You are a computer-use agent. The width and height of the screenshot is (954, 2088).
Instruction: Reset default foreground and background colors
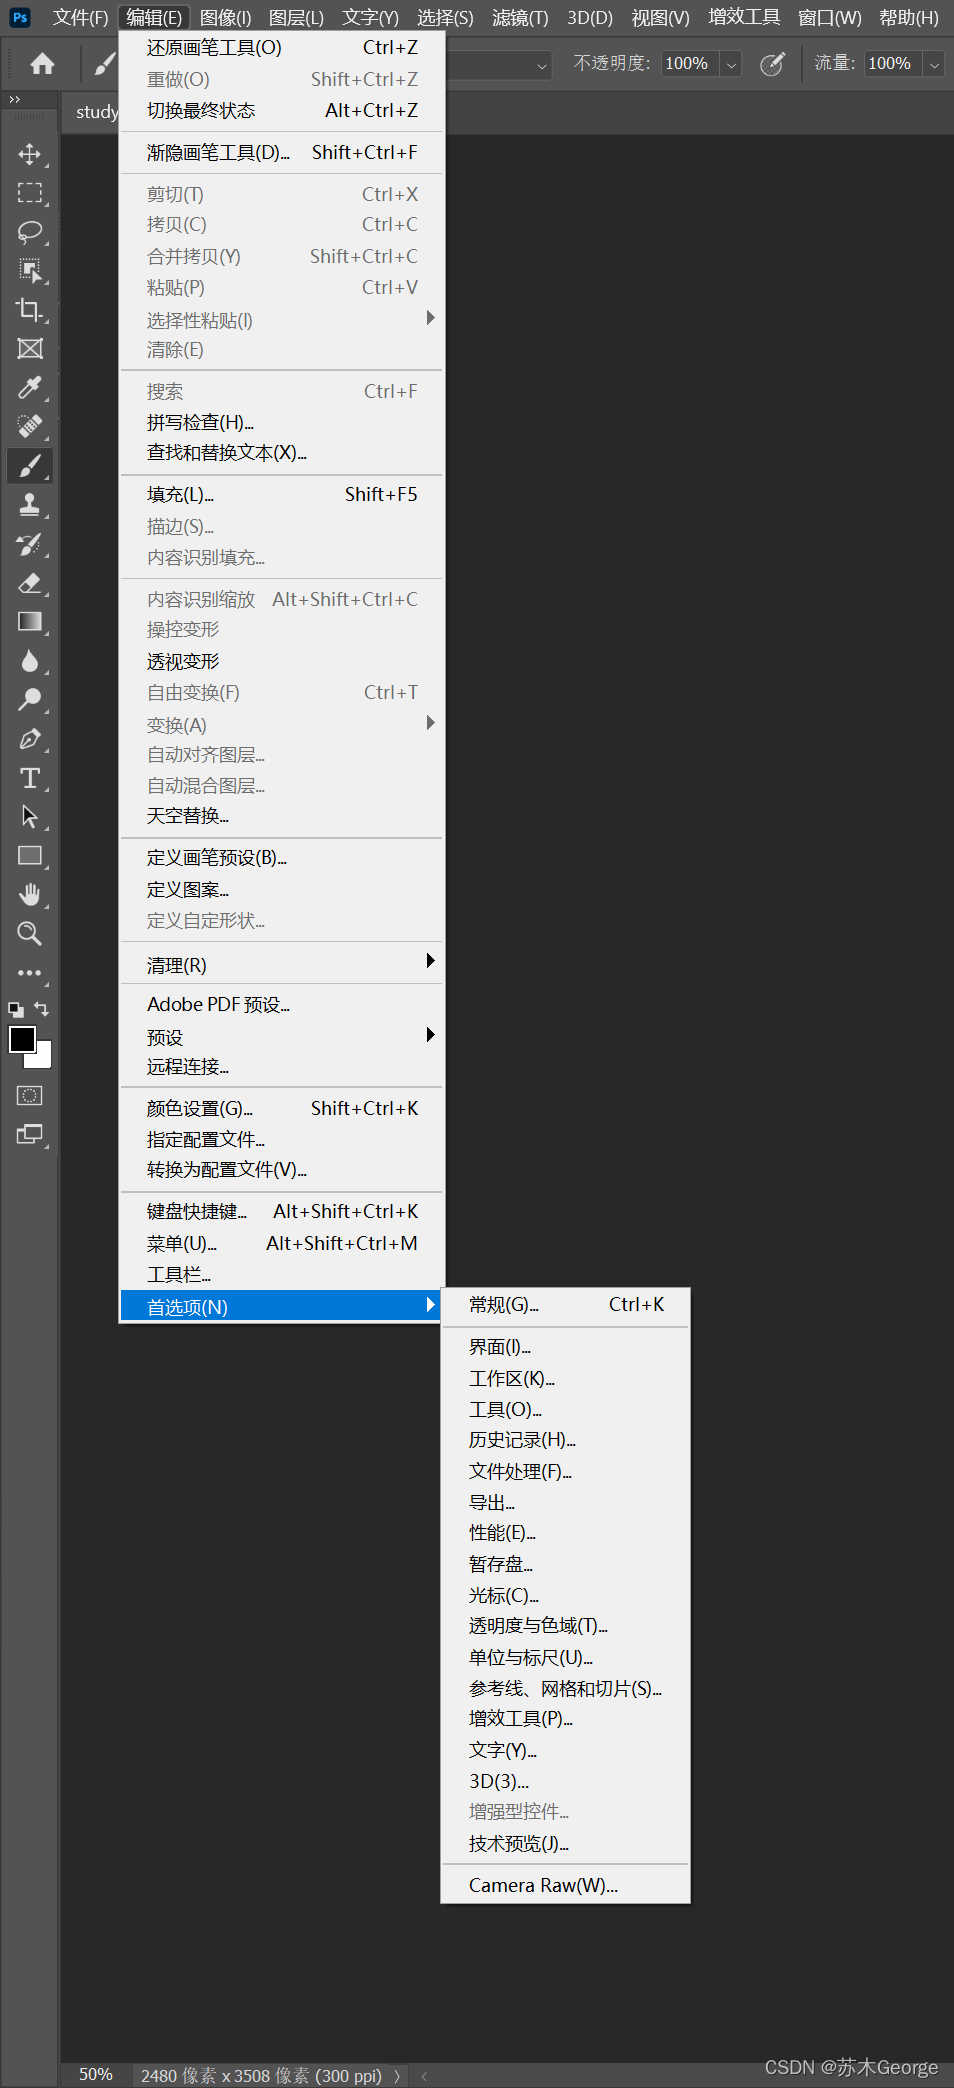coord(16,1010)
